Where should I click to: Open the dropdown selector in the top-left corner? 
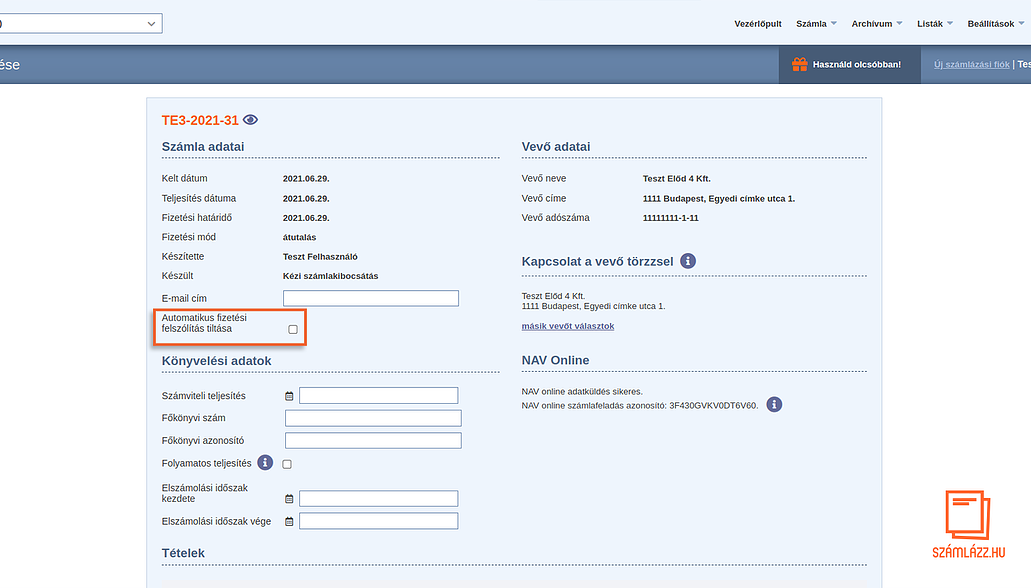pos(80,23)
